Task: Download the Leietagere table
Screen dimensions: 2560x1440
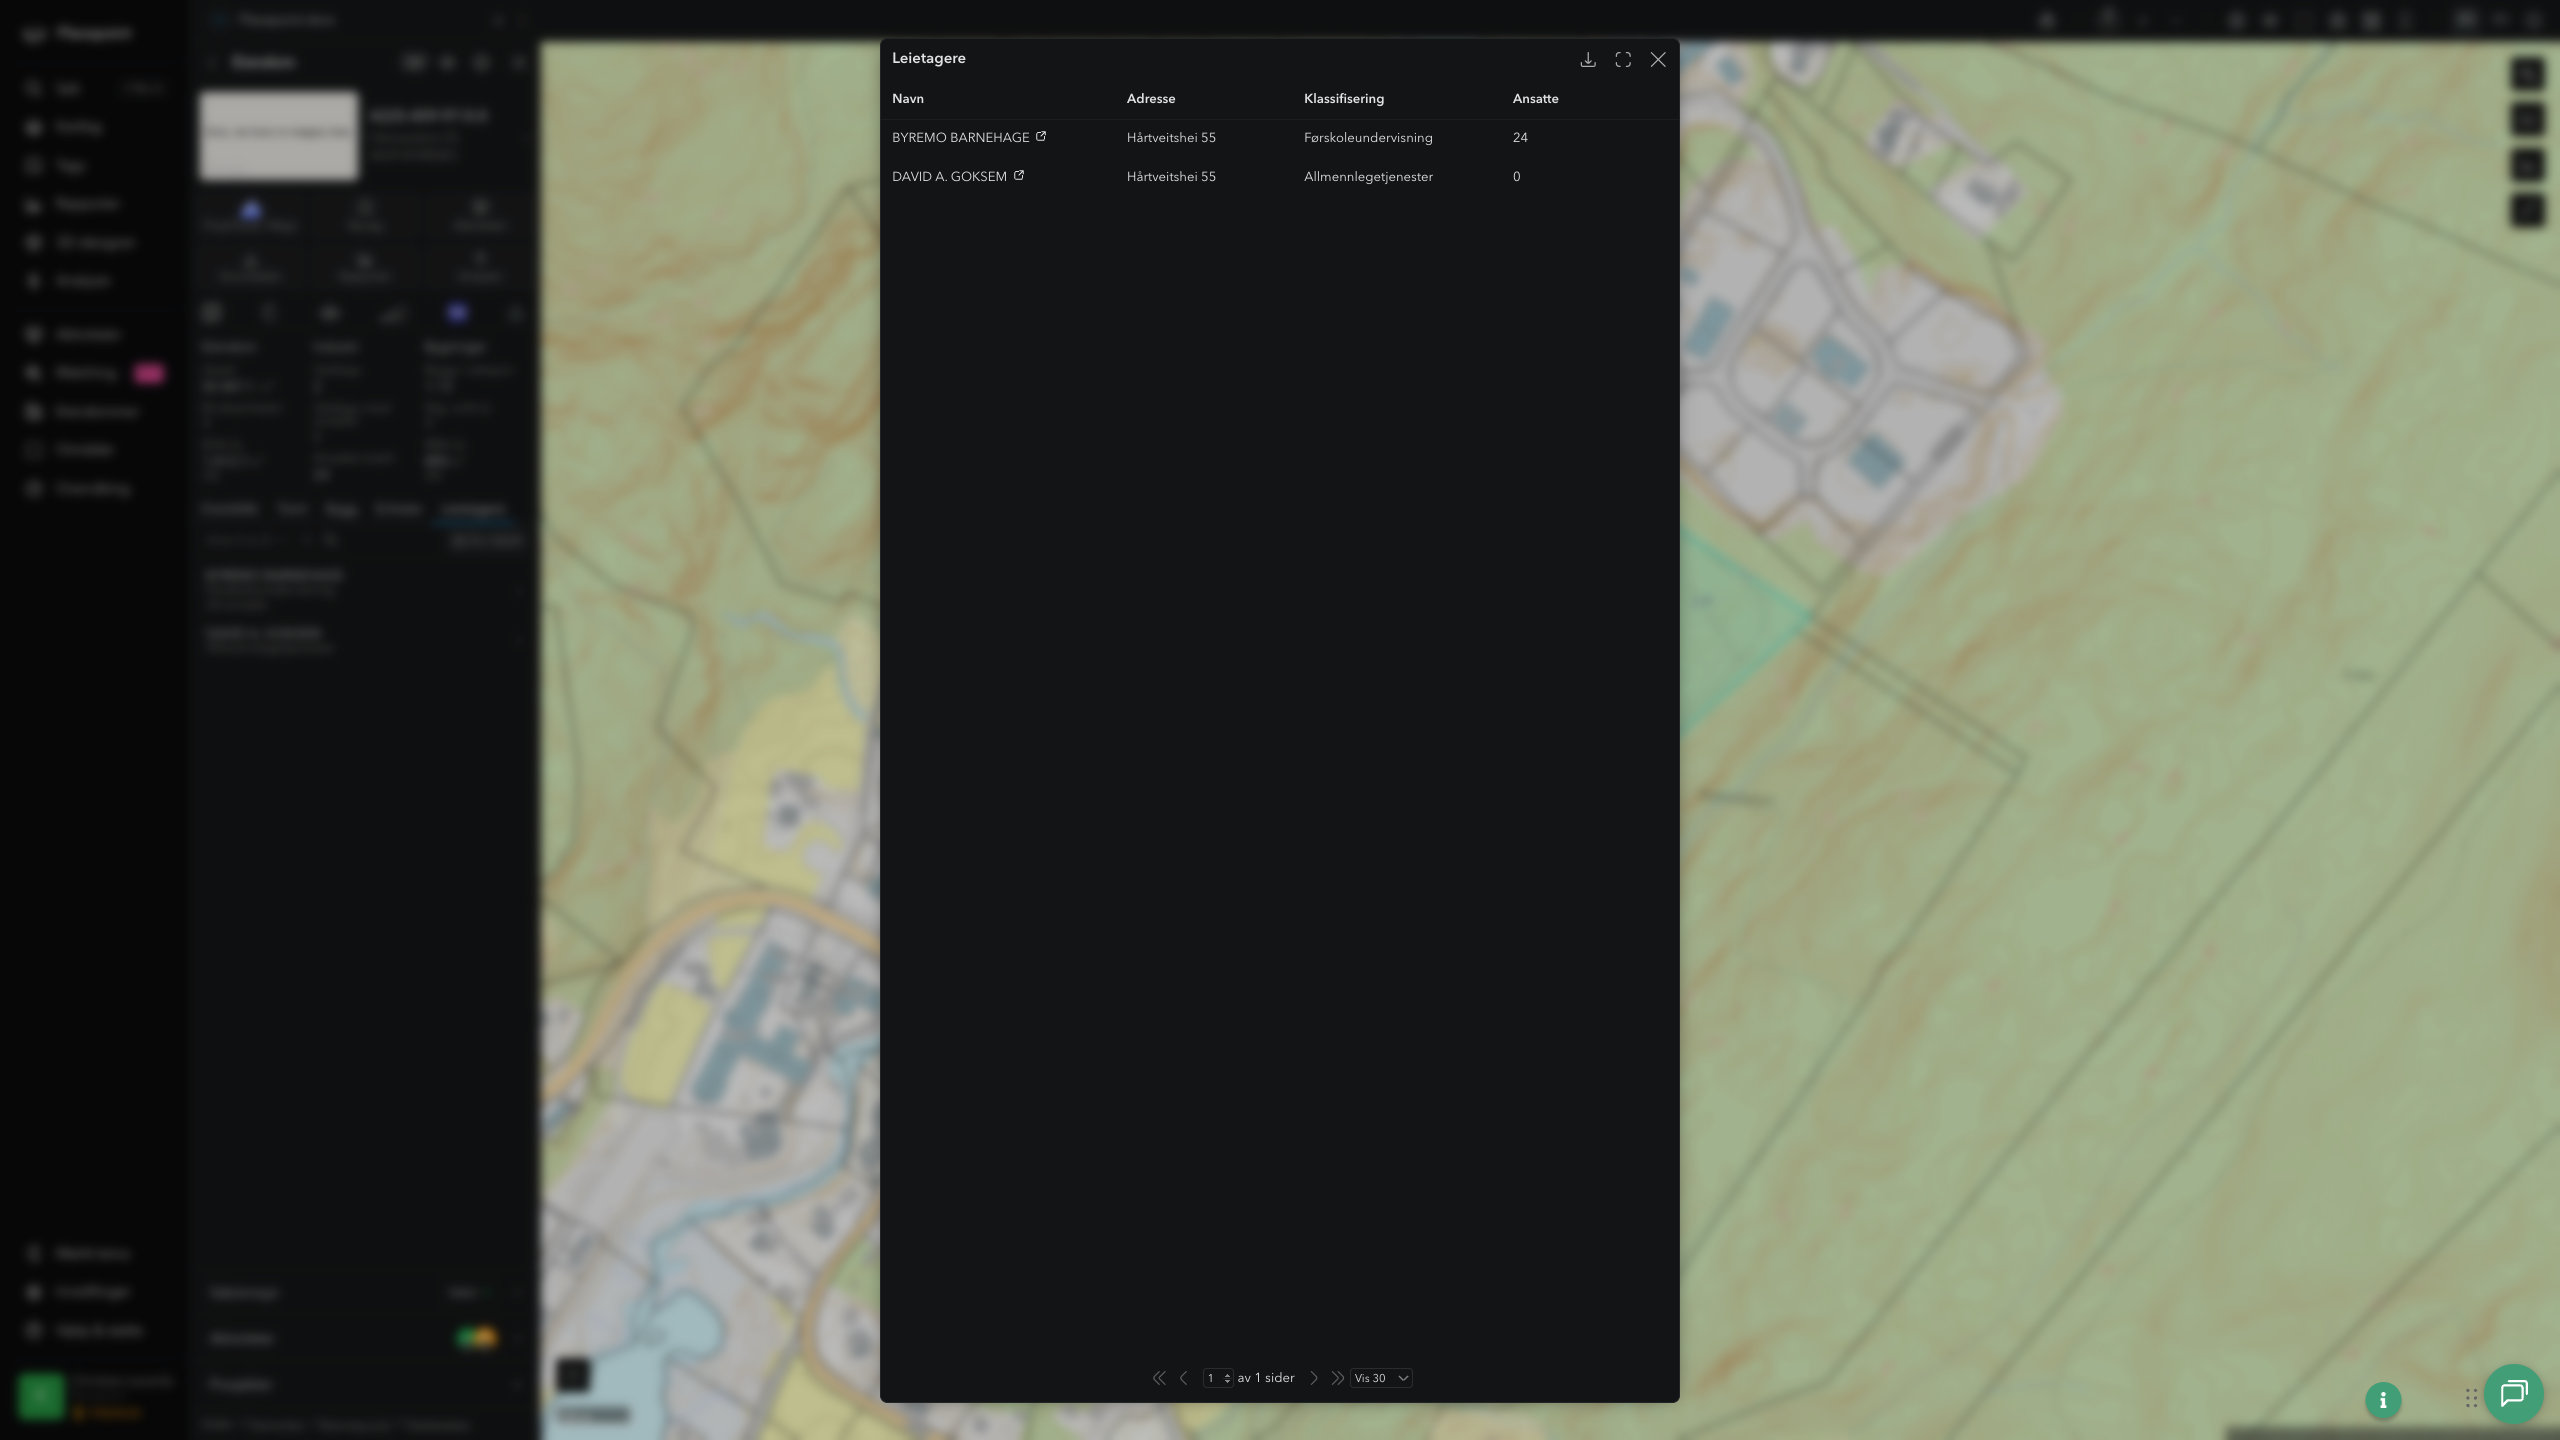Action: pos(1588,60)
